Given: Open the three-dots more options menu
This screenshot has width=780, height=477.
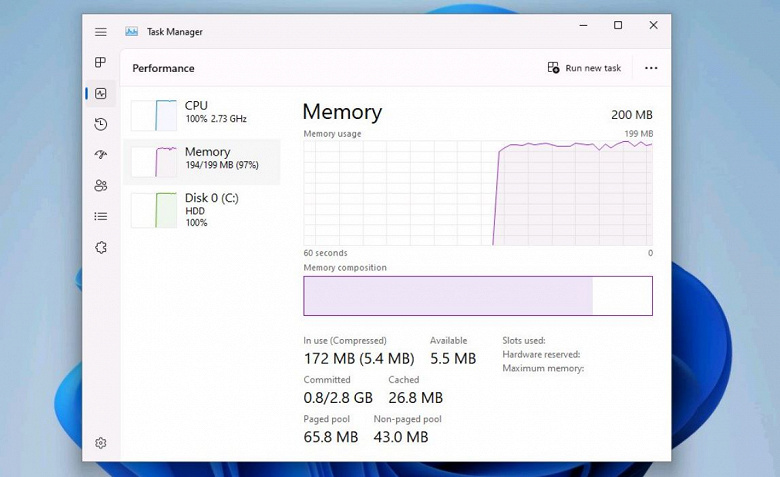Looking at the screenshot, I should (x=651, y=68).
